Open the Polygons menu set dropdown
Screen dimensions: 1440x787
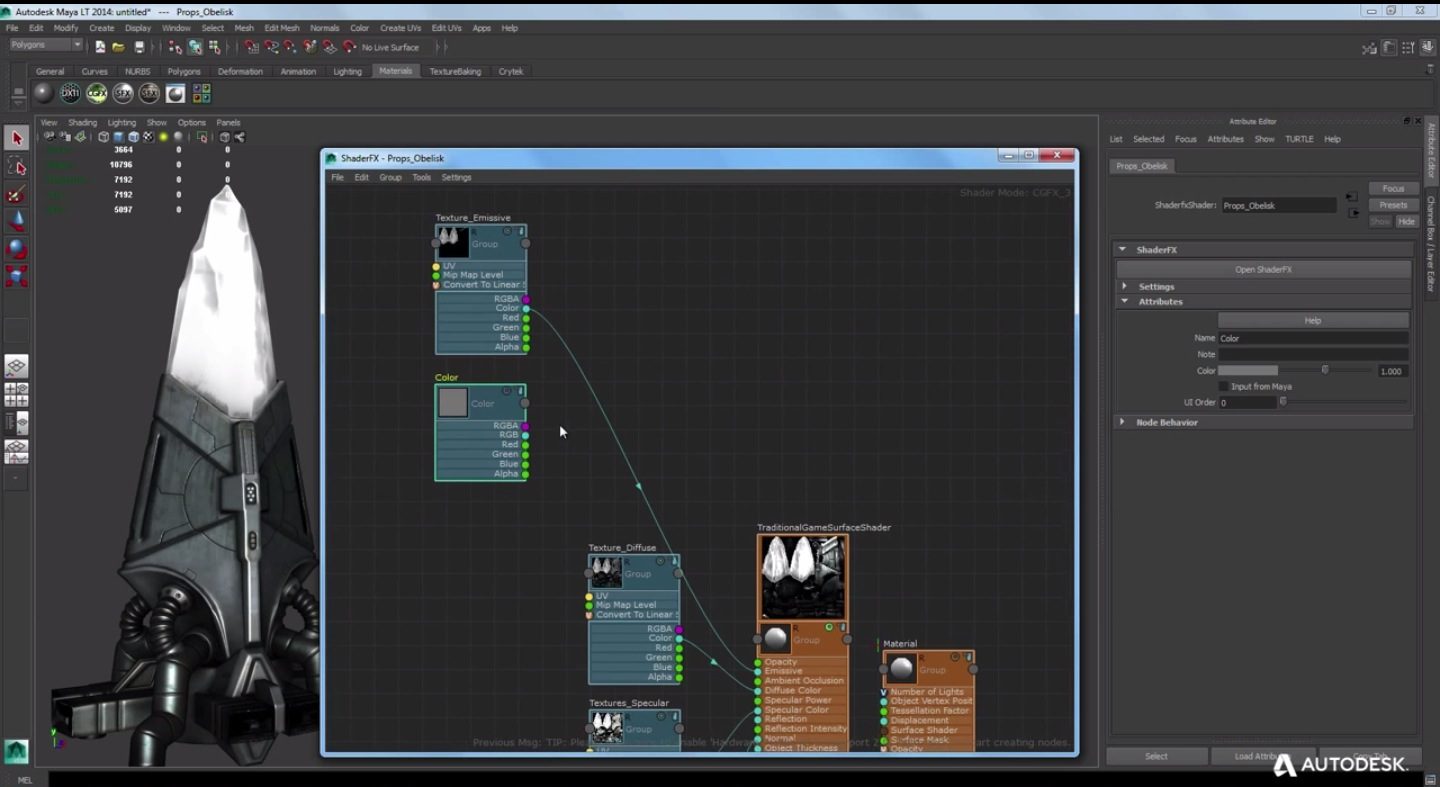45,45
